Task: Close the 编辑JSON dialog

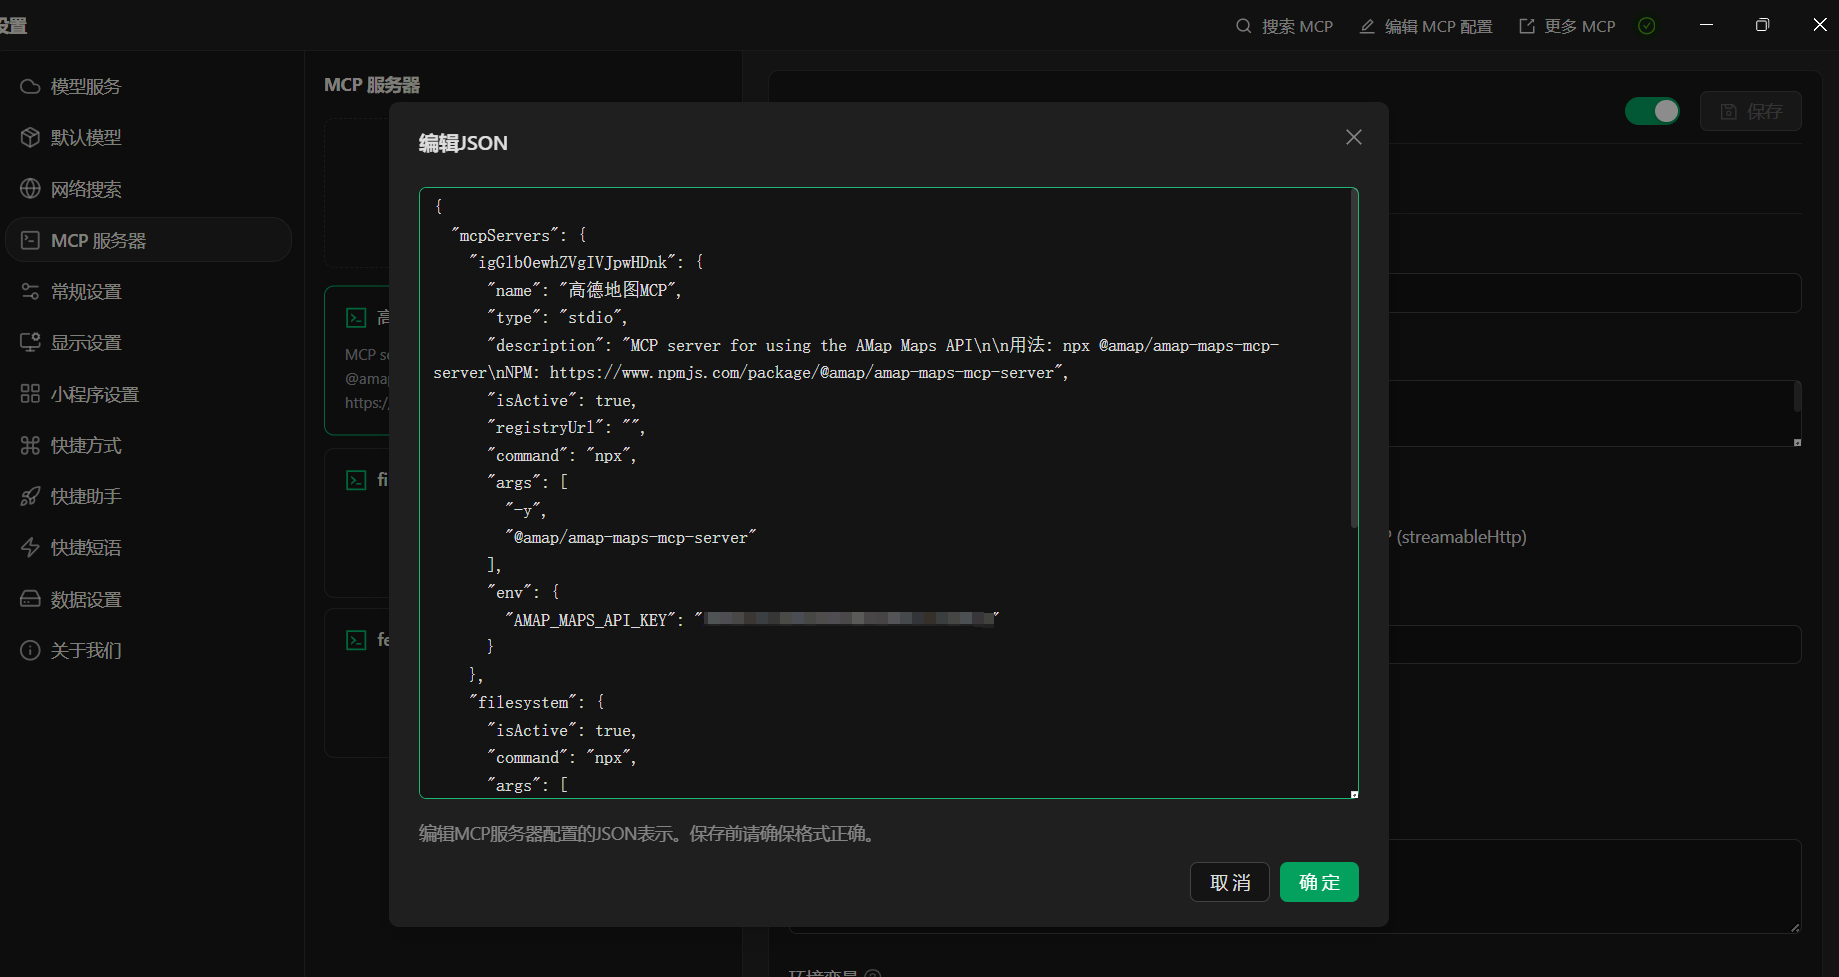Action: [1353, 137]
